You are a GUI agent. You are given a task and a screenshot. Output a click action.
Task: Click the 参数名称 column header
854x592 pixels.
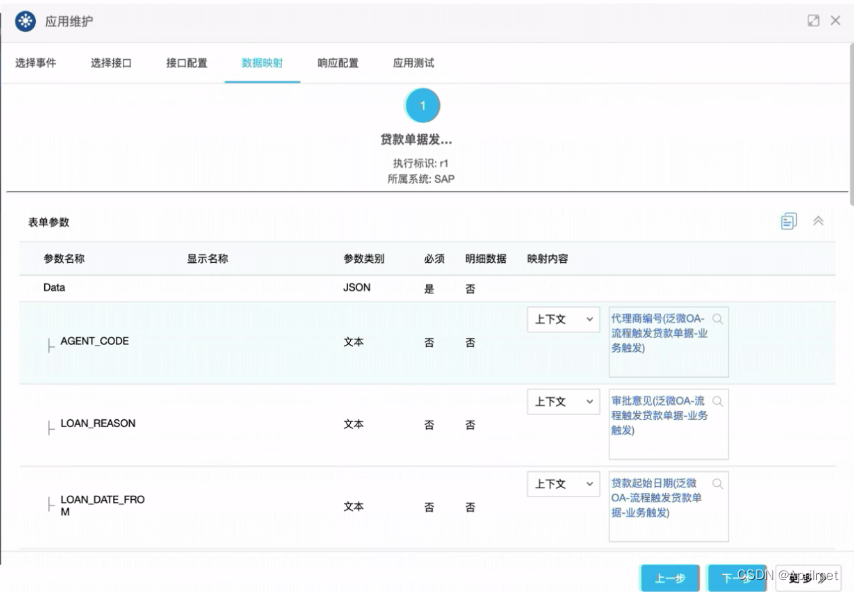coord(64,259)
